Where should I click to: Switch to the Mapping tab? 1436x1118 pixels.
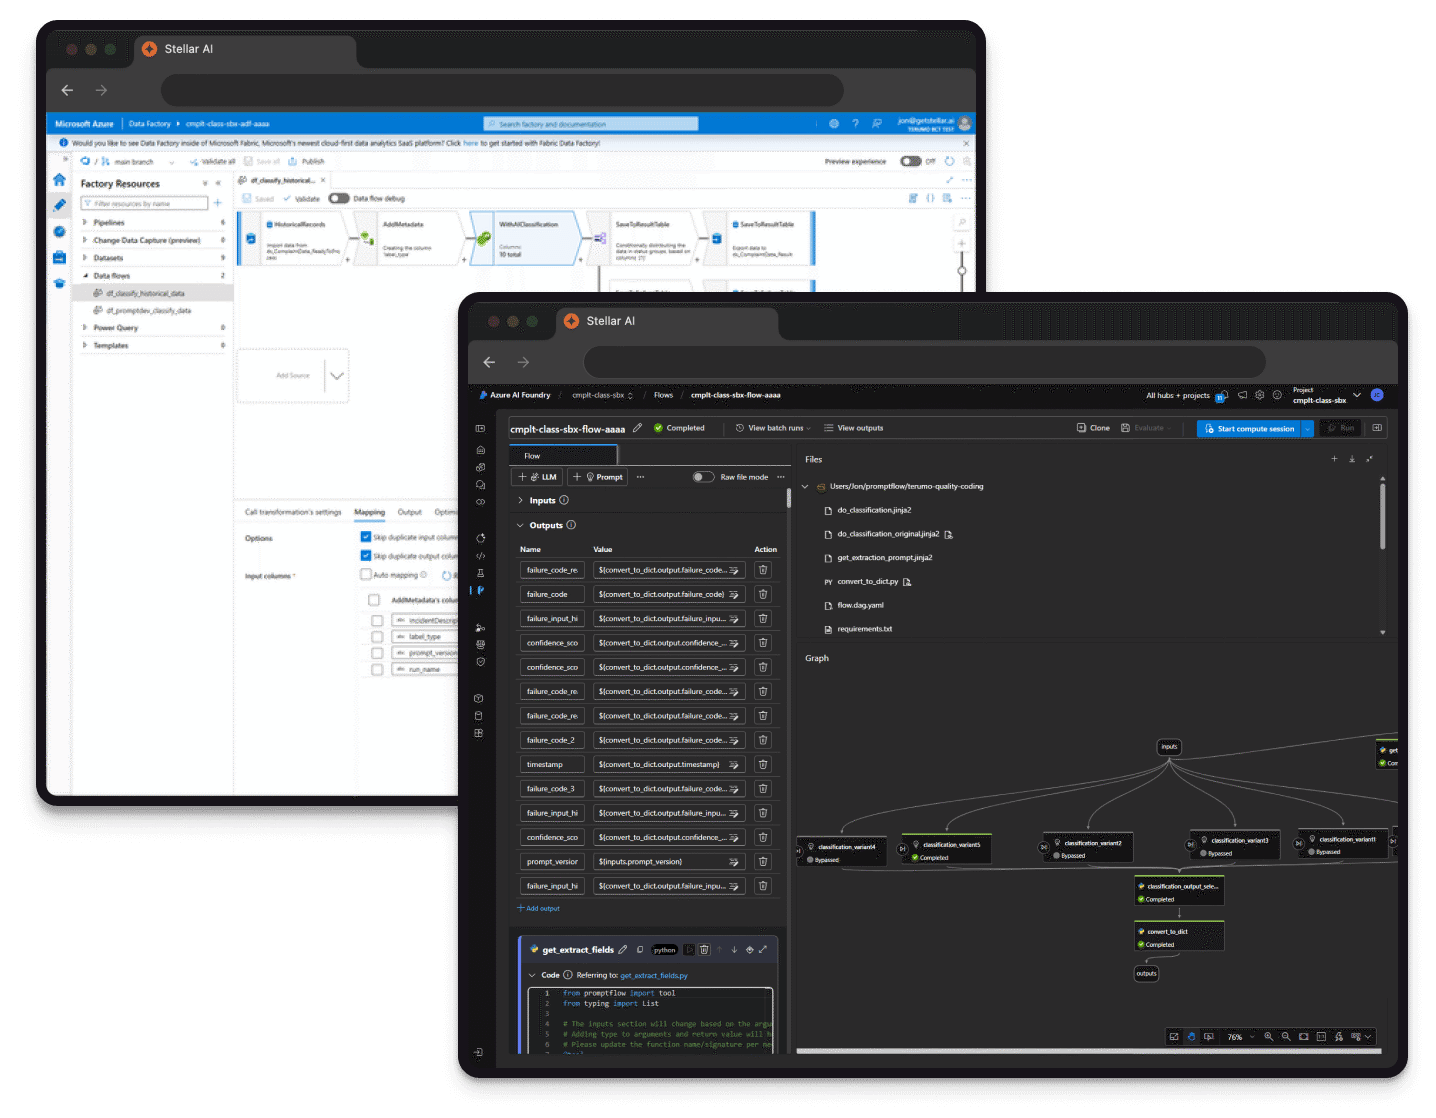coord(369,512)
